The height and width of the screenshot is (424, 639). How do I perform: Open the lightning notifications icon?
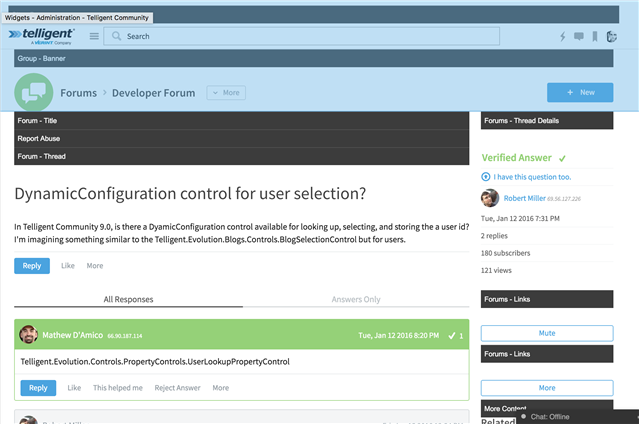coord(563,37)
